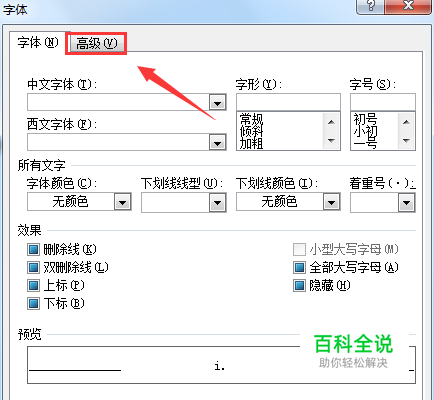Choose 小初 in the 字号 list
Viewport: 434px width, 400px height.
(365, 131)
